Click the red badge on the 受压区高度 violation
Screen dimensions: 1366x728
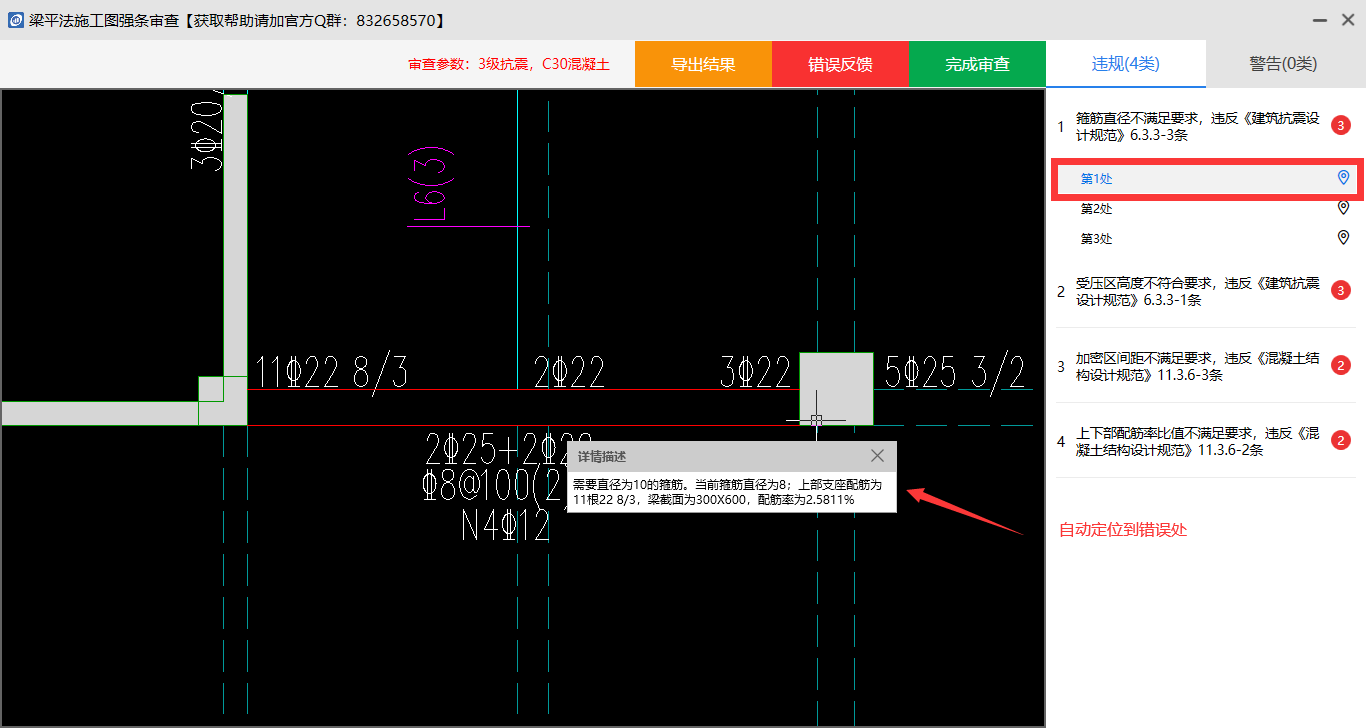(x=1341, y=290)
